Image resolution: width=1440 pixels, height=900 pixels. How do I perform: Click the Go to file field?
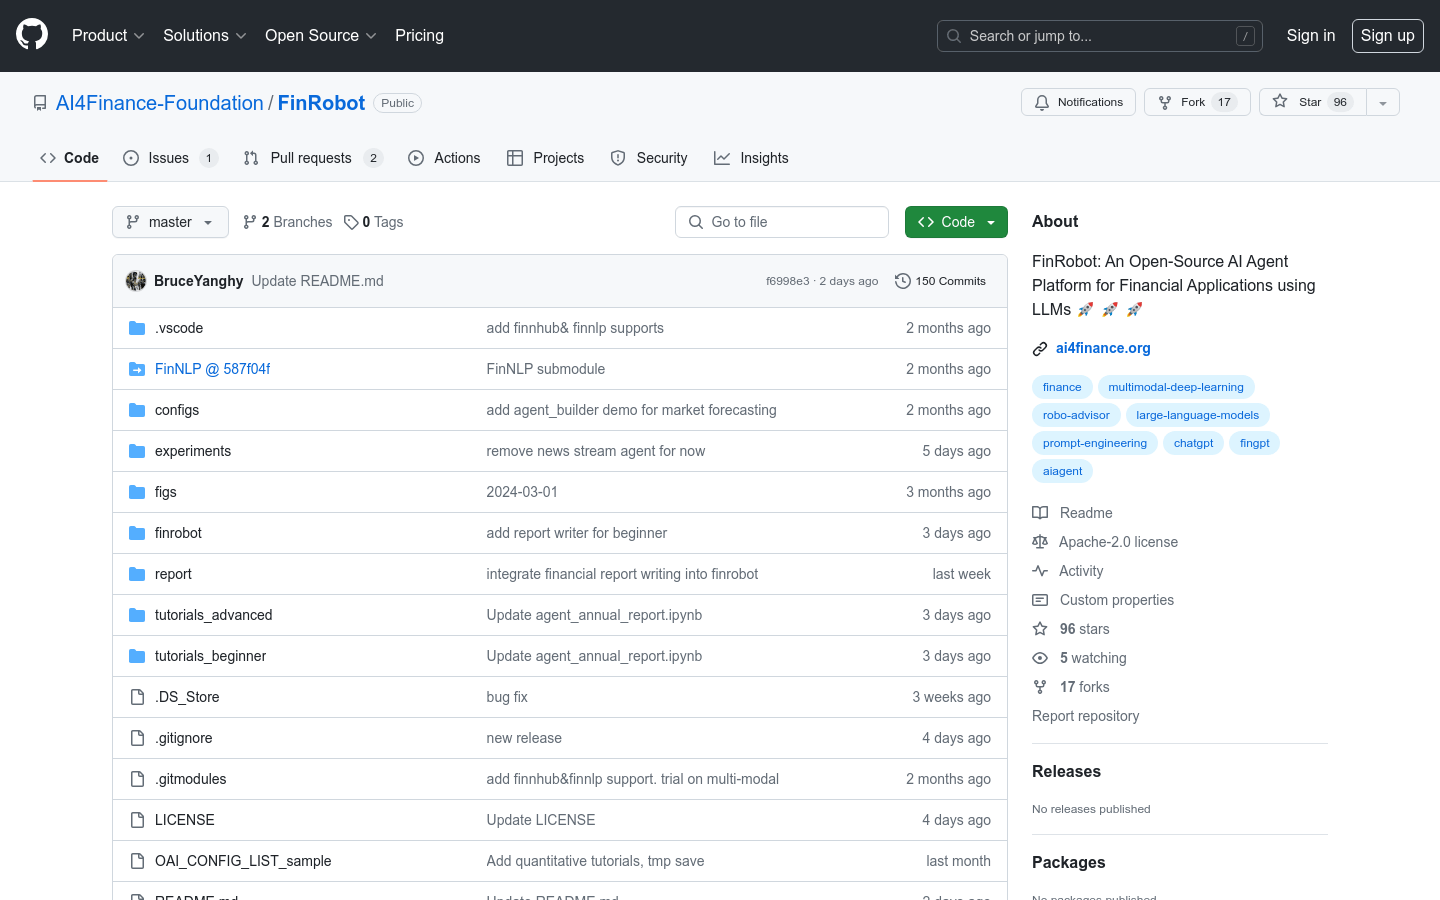point(782,222)
